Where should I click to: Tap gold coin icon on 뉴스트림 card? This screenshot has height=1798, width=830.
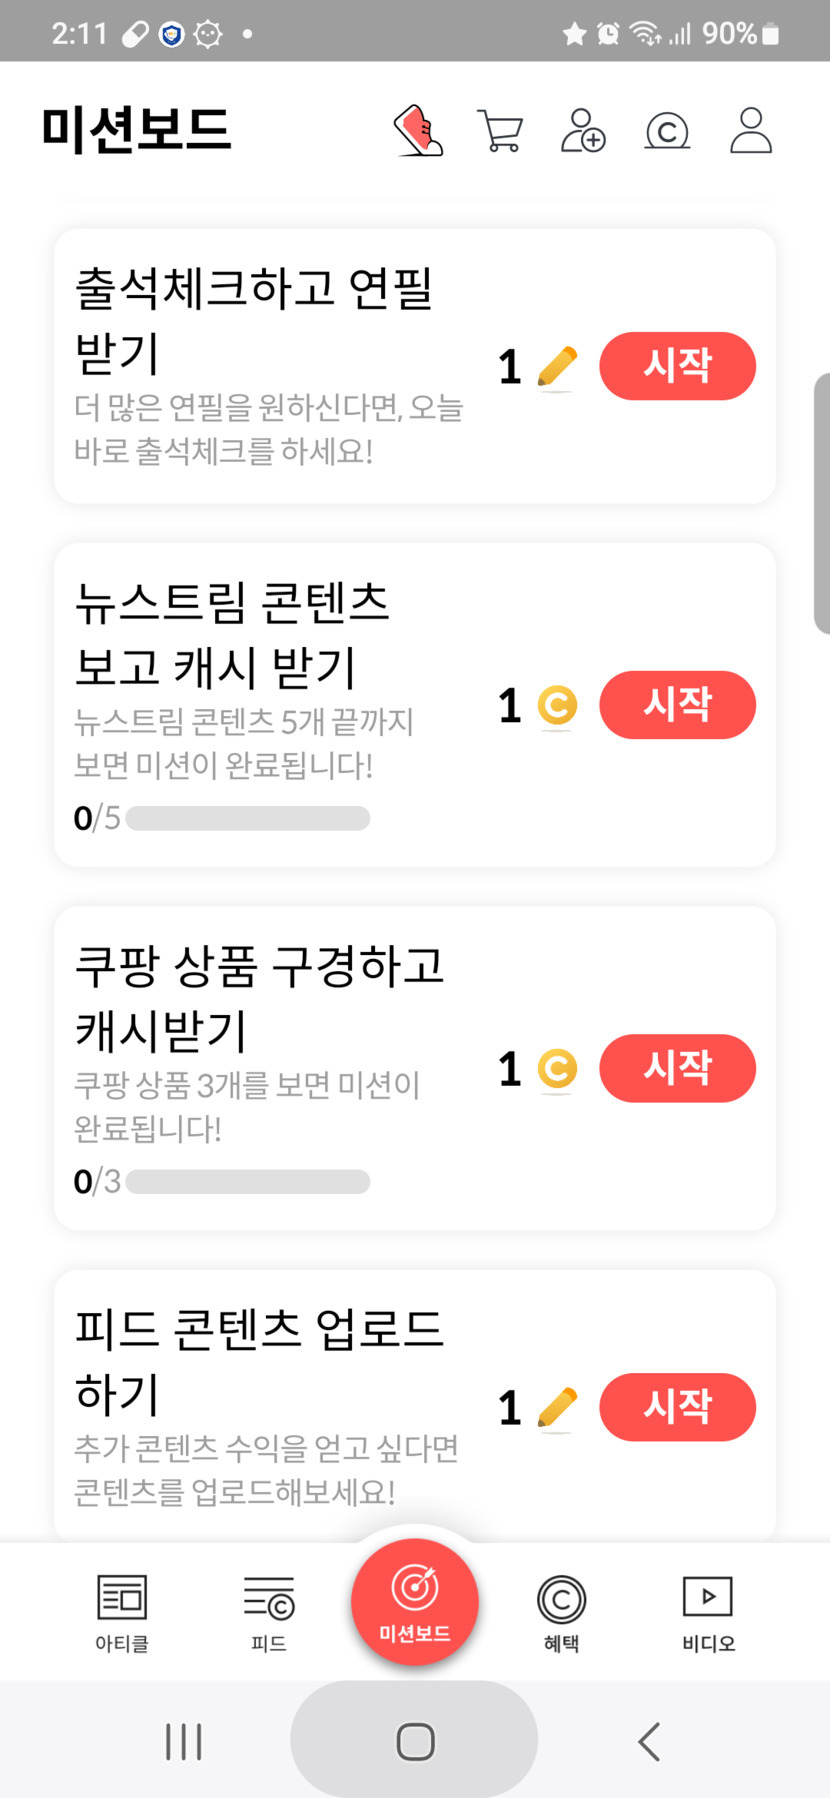click(x=557, y=706)
